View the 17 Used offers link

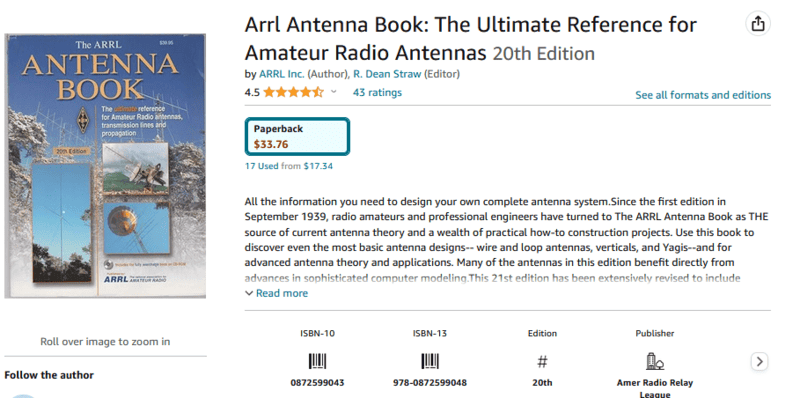[262, 166]
